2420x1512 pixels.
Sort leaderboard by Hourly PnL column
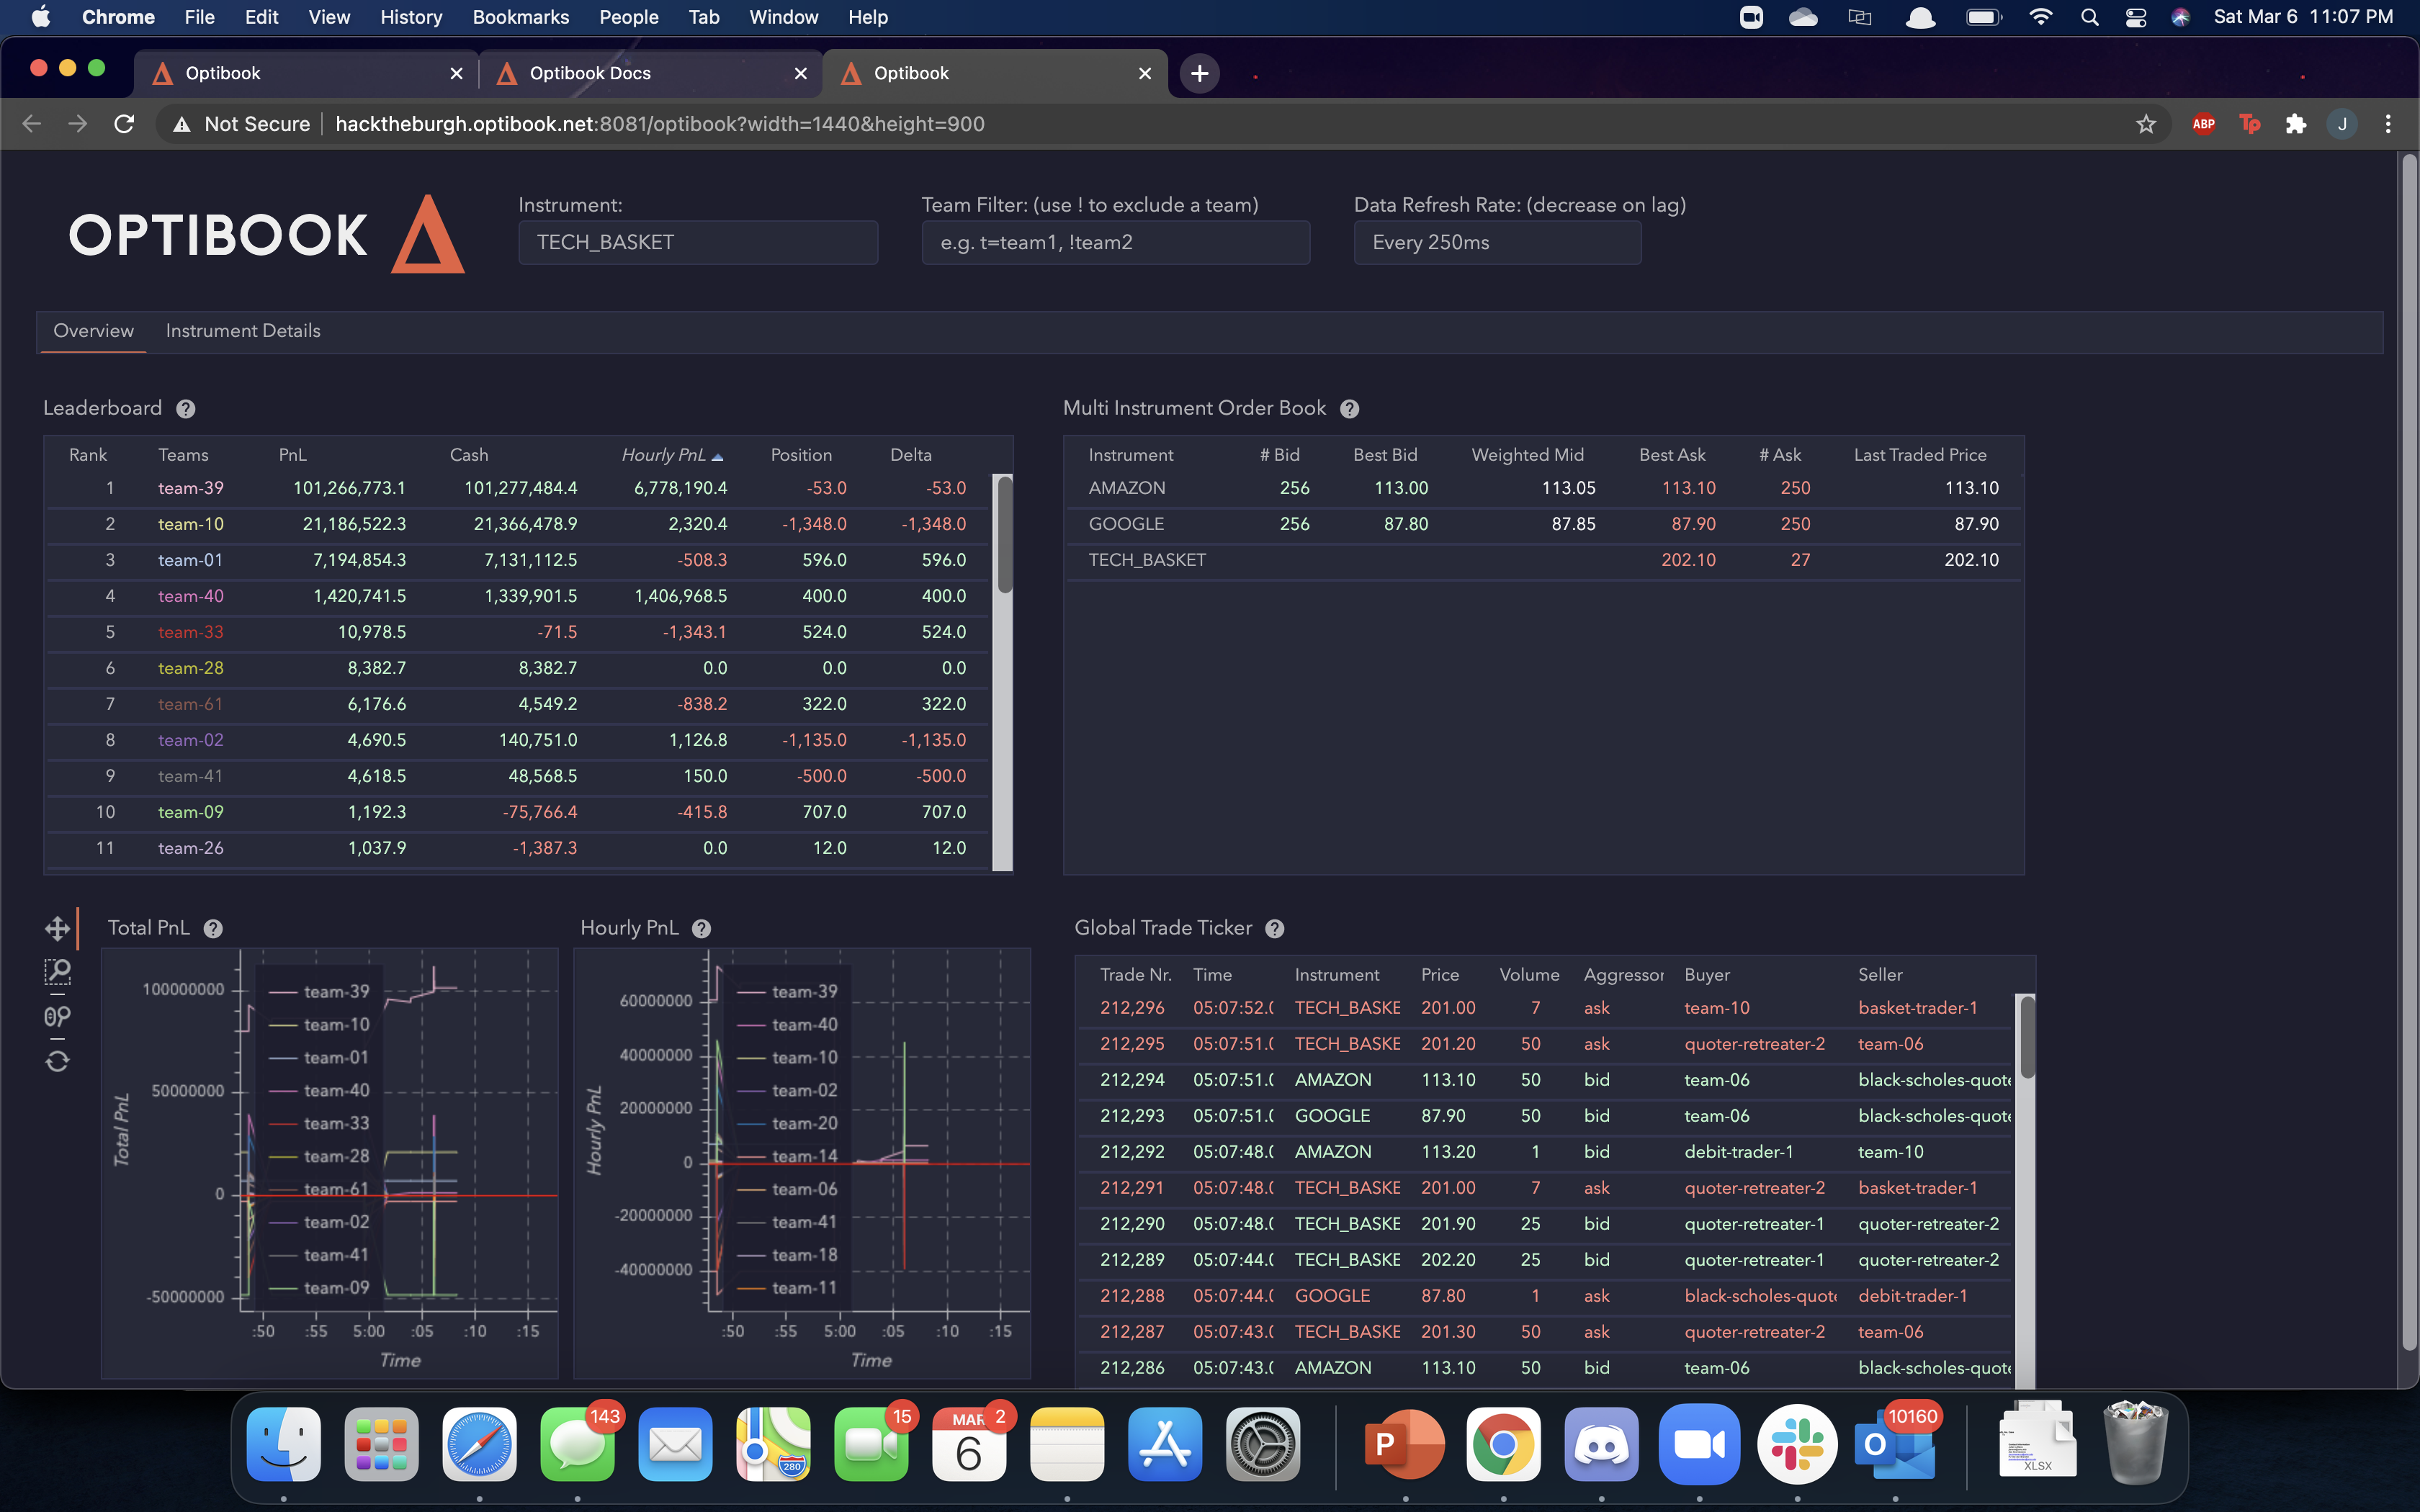664,455
